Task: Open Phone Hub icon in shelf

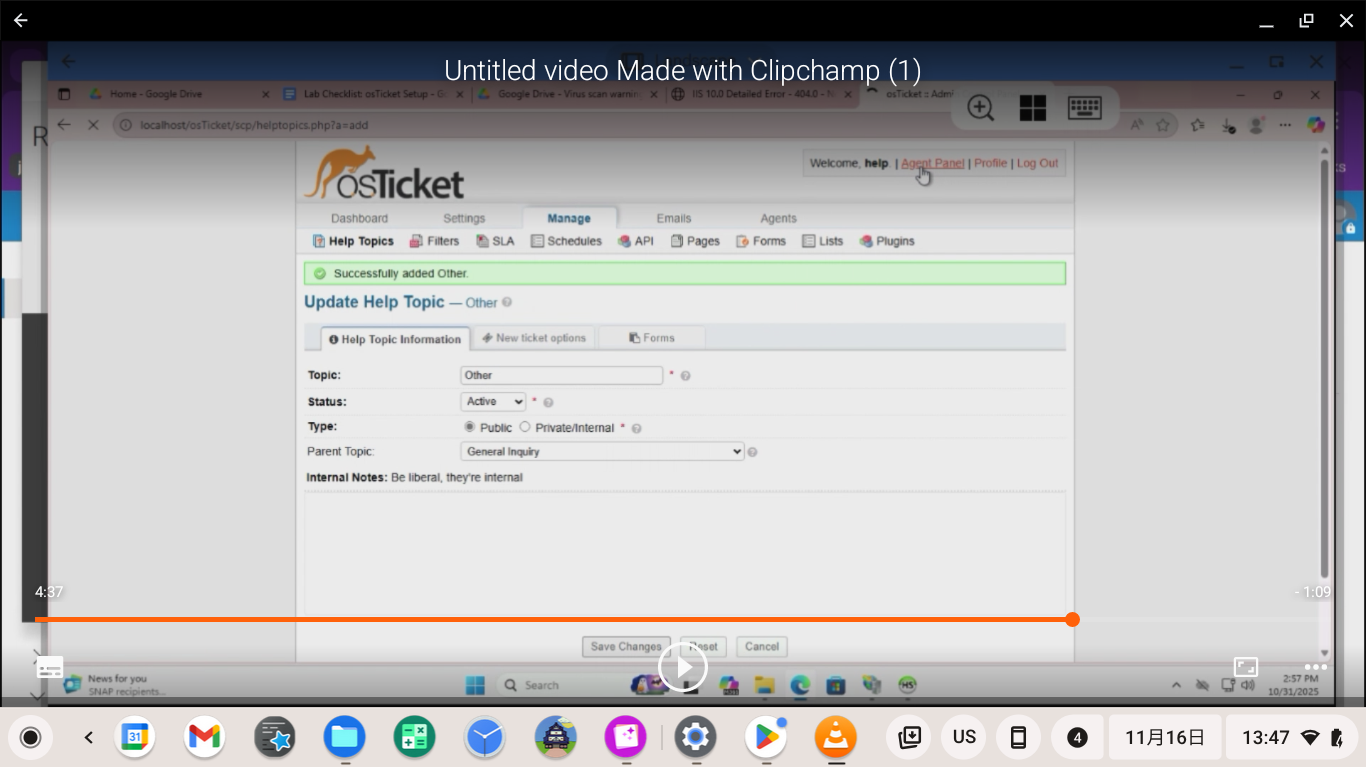Action: (1018, 738)
